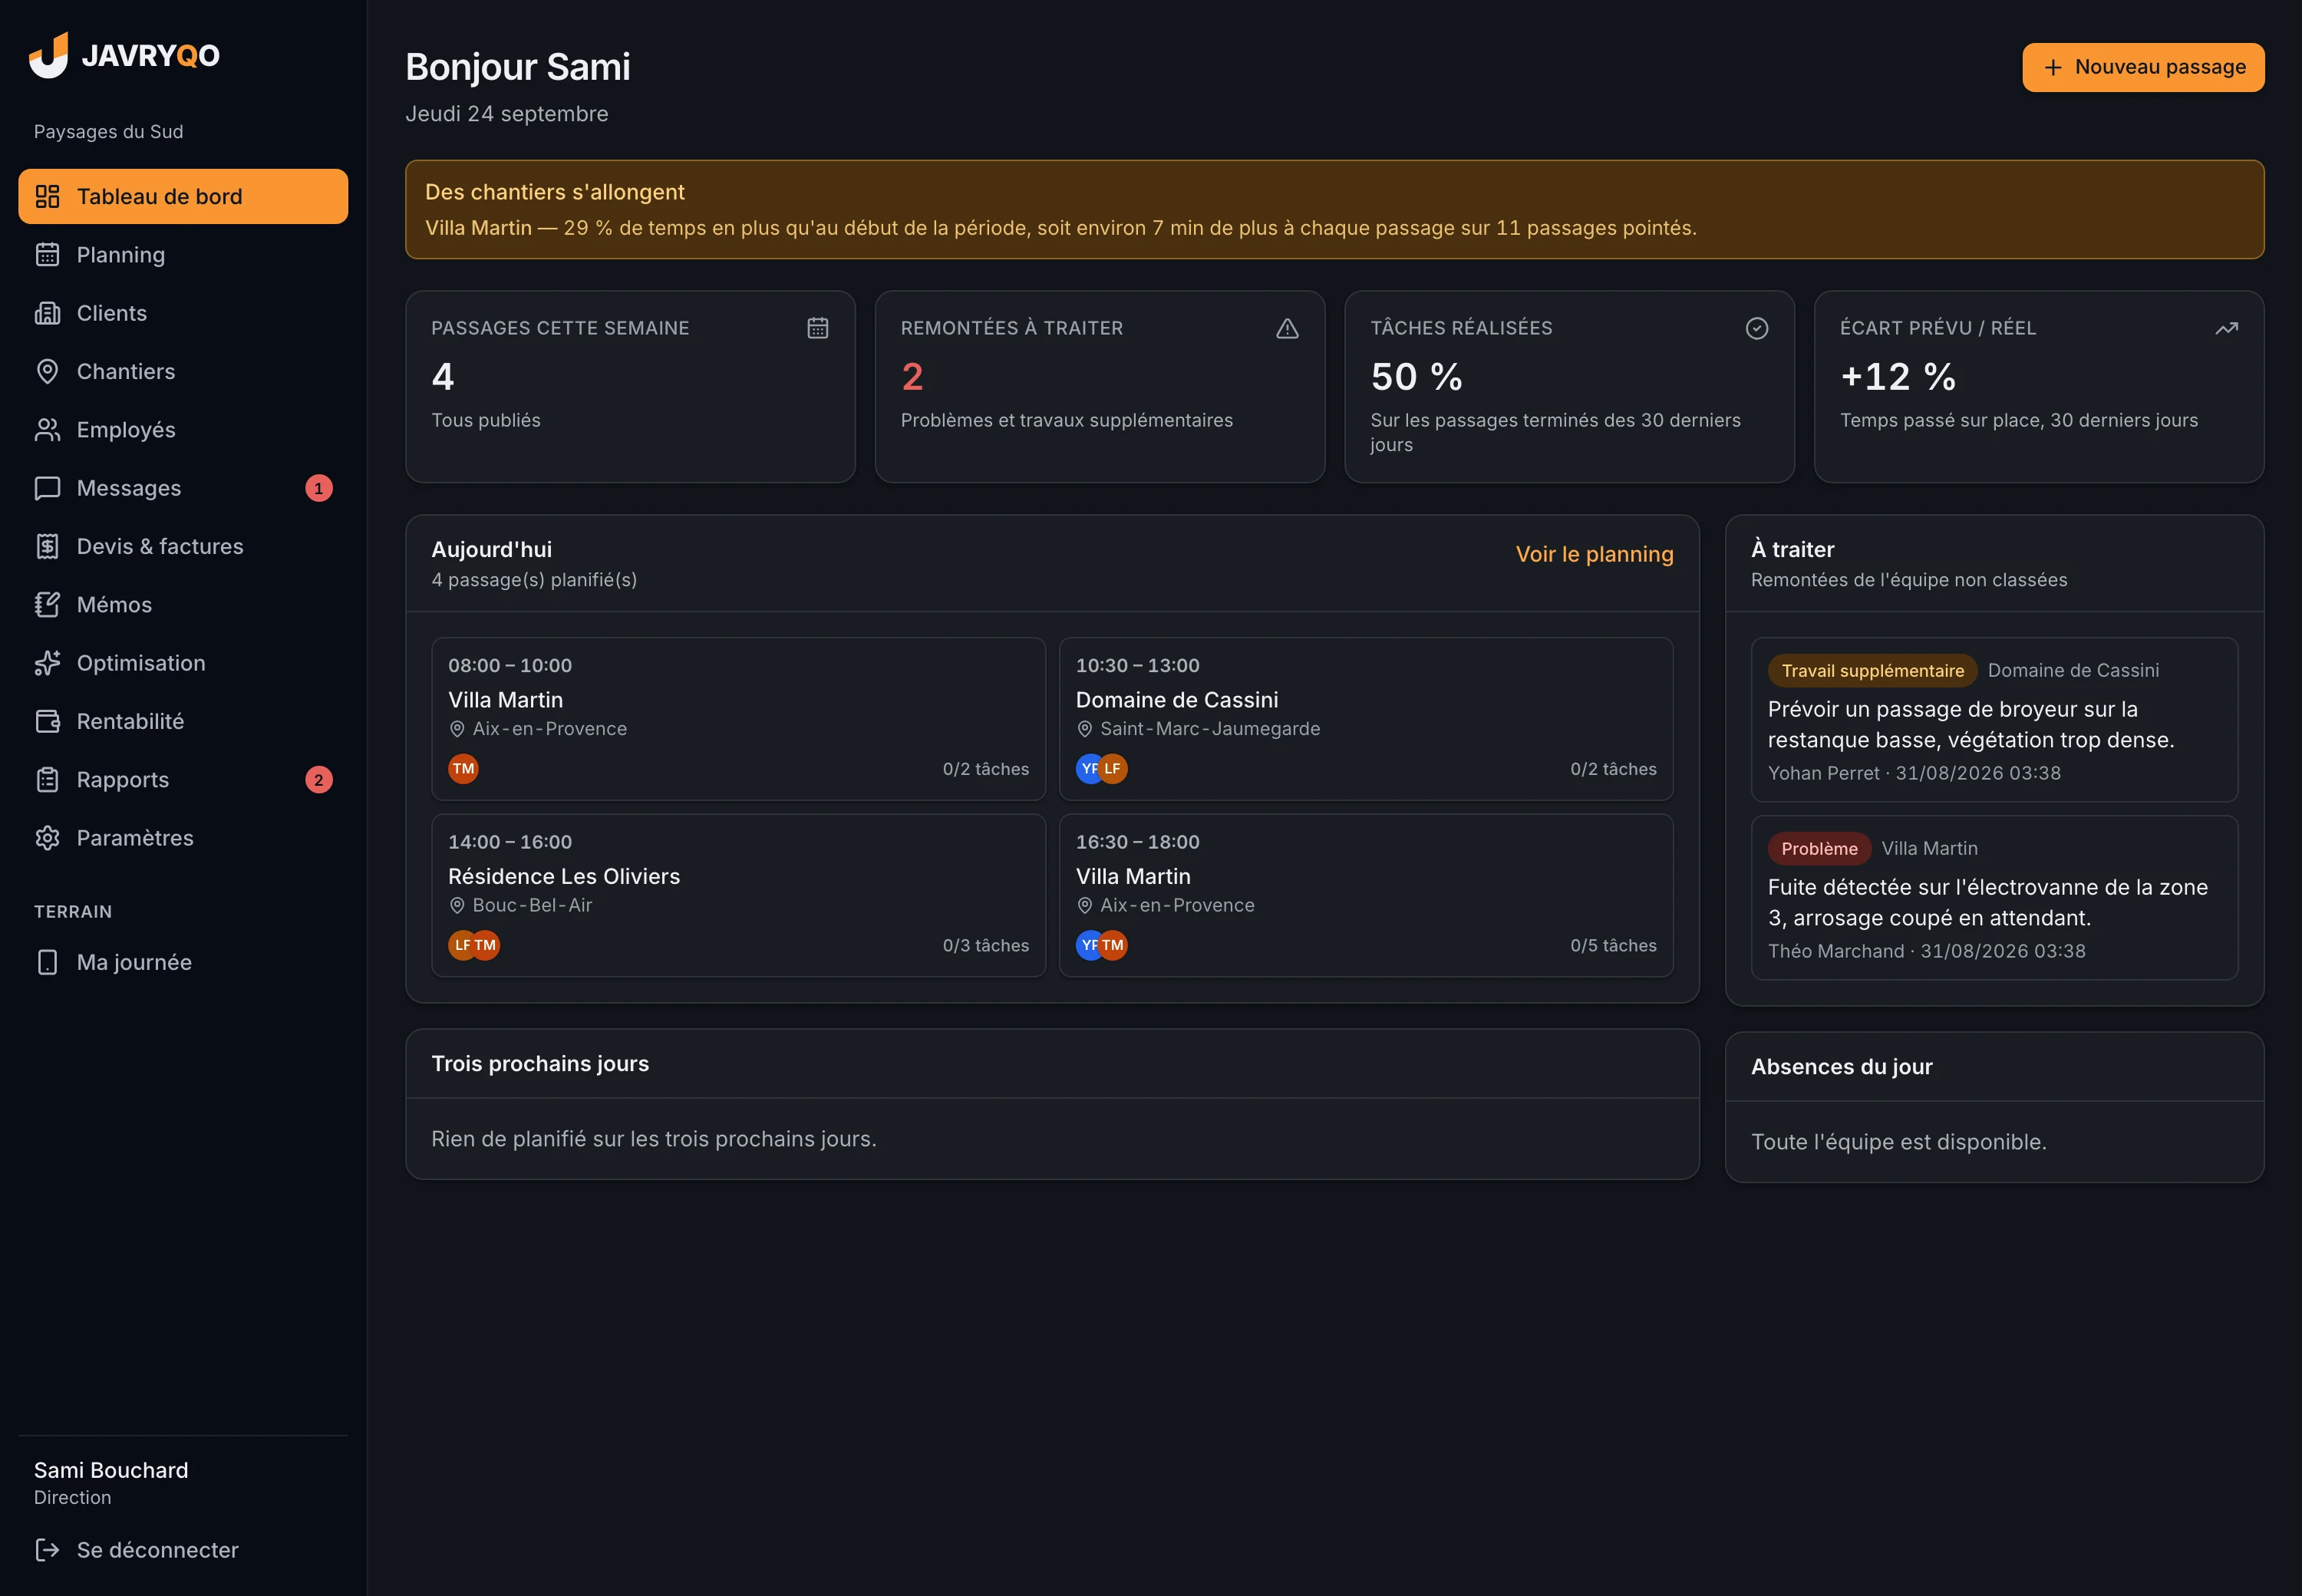Open the Problème remontée from Théo Marchand

(1994, 897)
